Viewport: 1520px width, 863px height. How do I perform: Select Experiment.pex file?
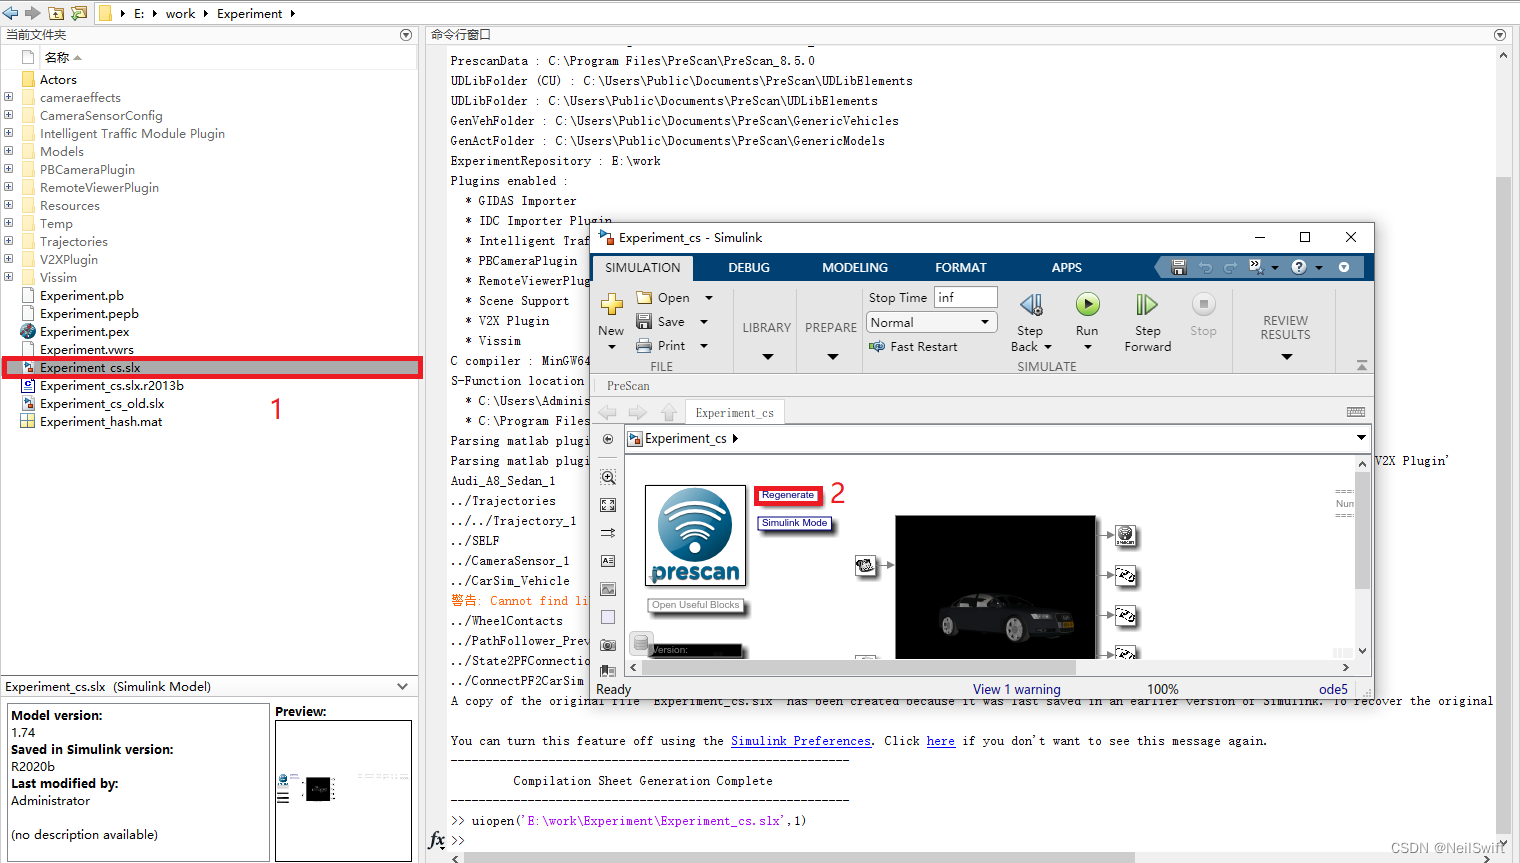coord(85,331)
